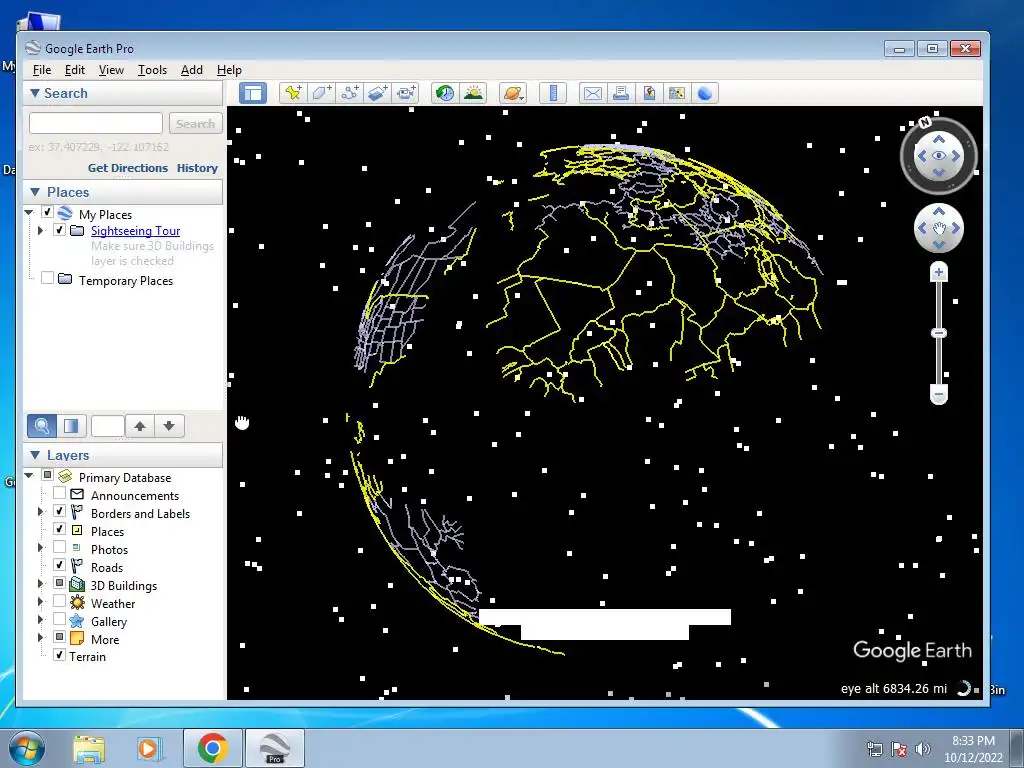Check the Temporary Places checkbox
The height and width of the screenshot is (768, 1024).
(47, 278)
